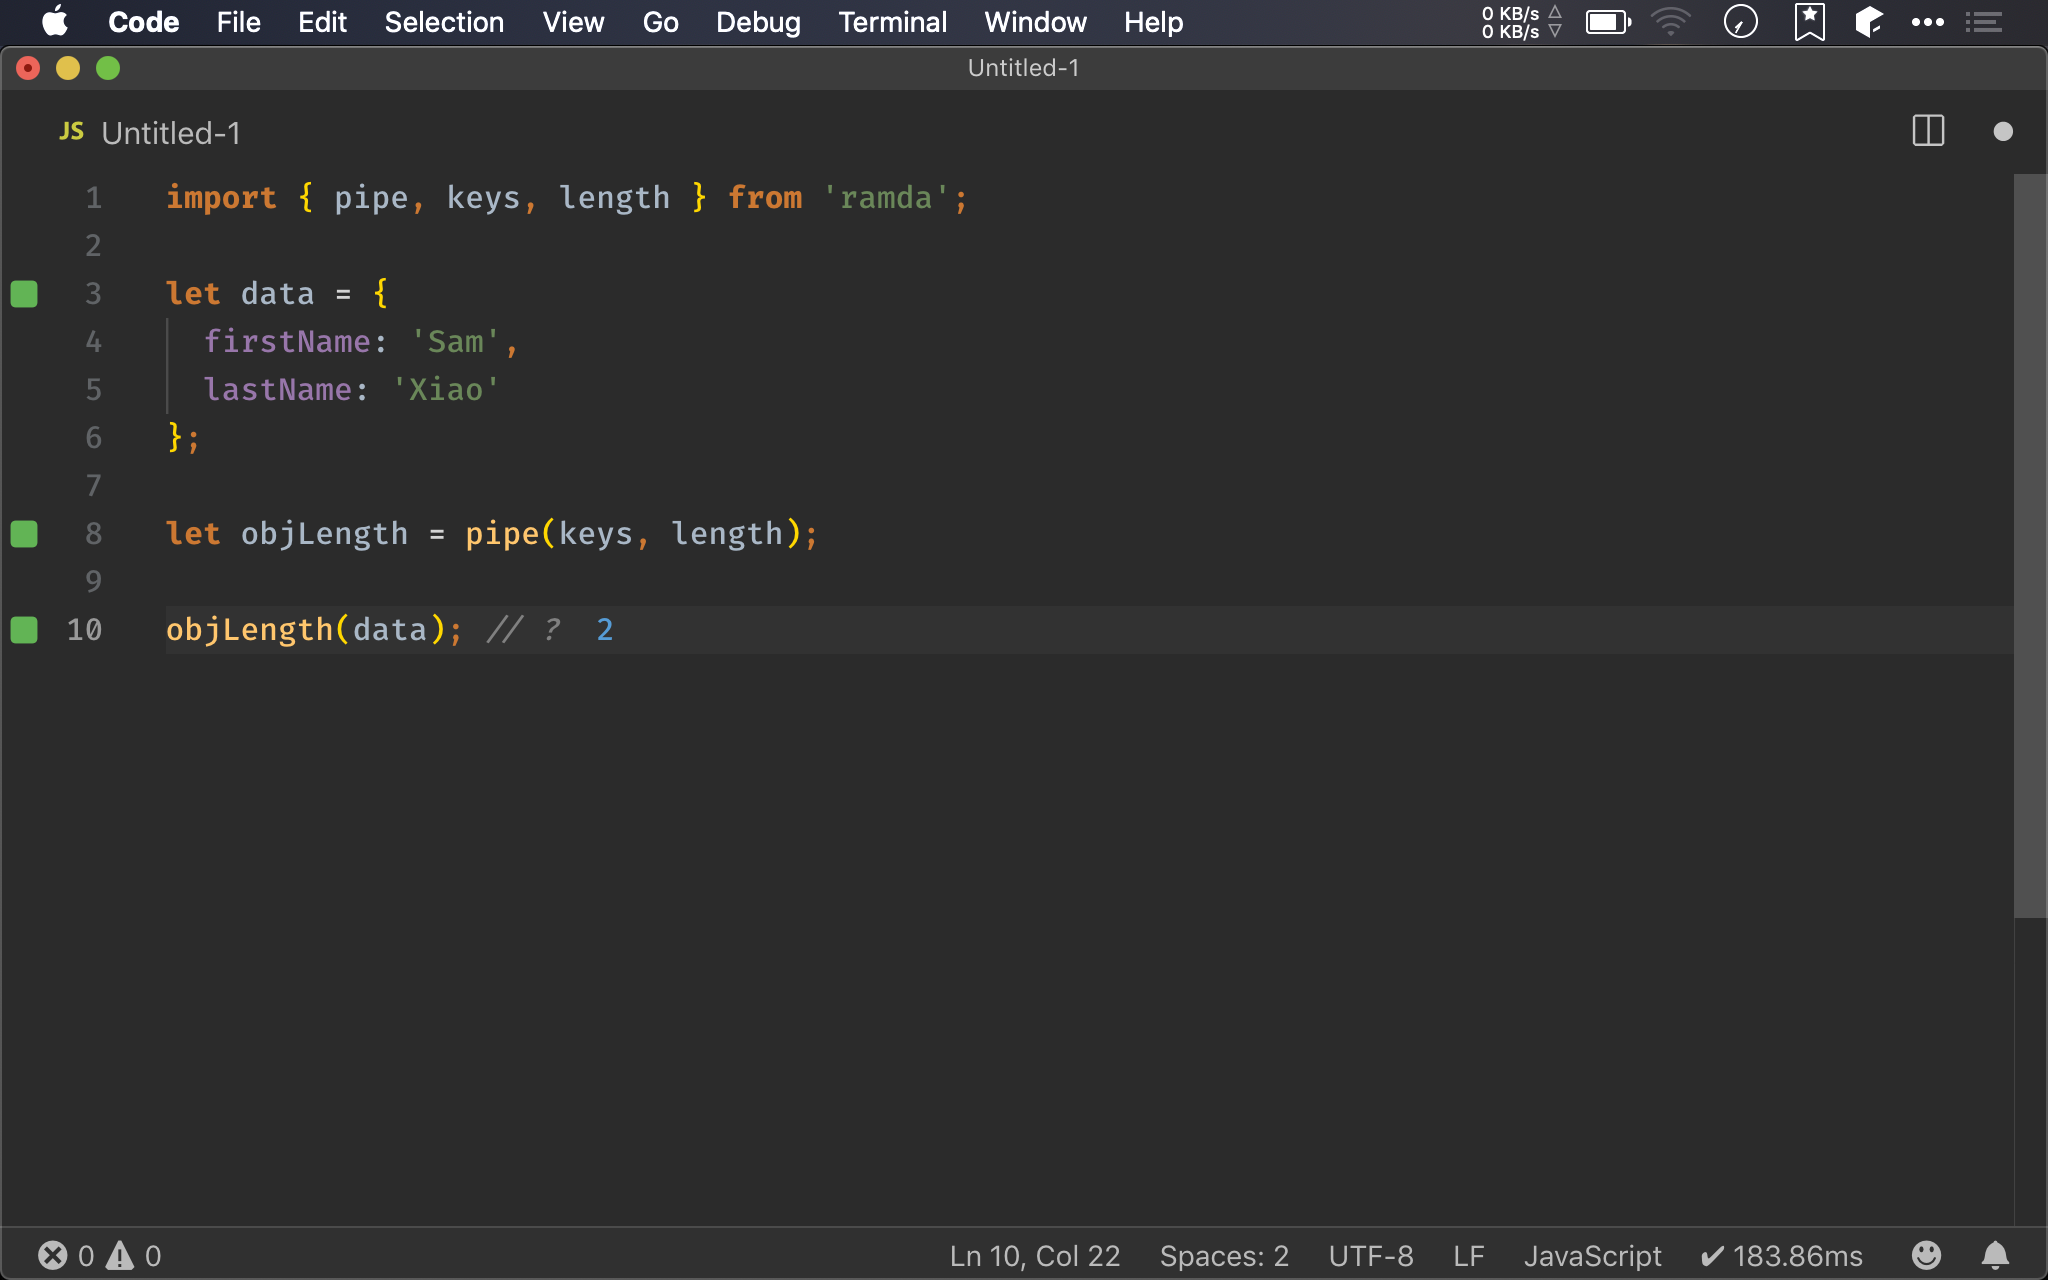Click the 'pipe' function call on line 8

502,533
